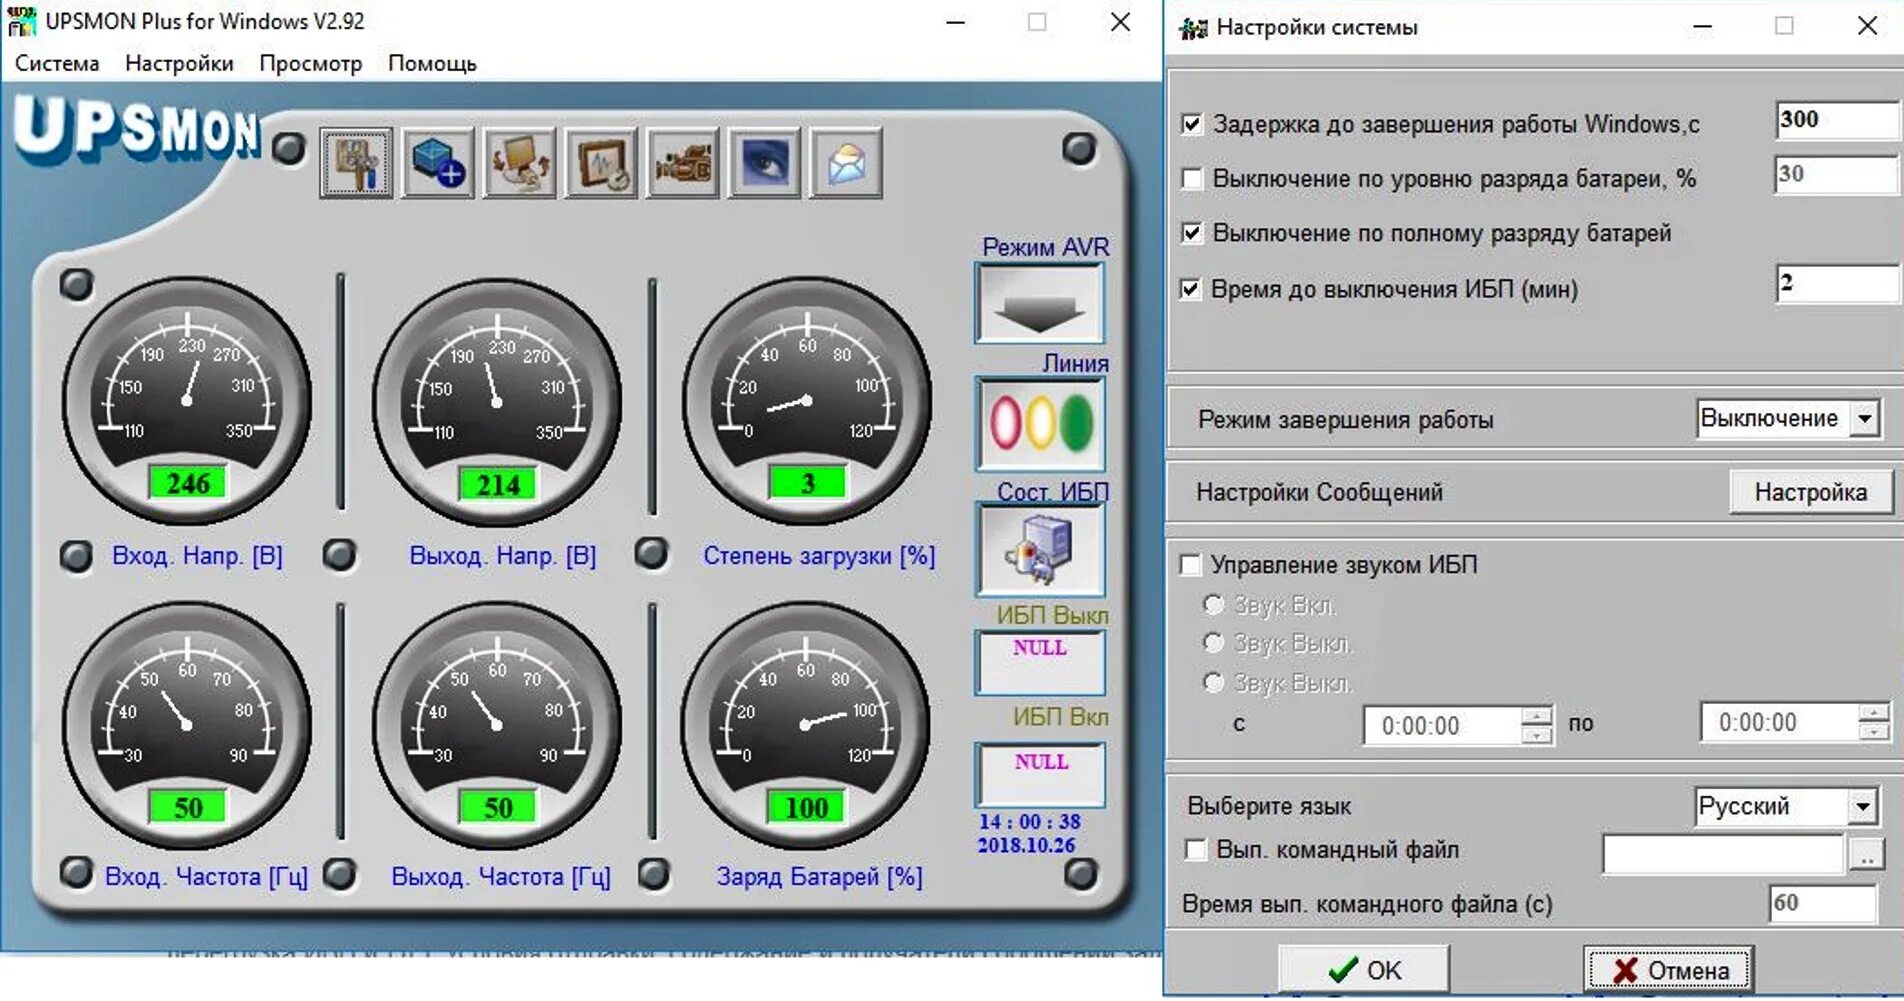This screenshot has width=1904, height=1001.
Task: Click the blue box with plus toolbar icon
Action: click(x=438, y=163)
